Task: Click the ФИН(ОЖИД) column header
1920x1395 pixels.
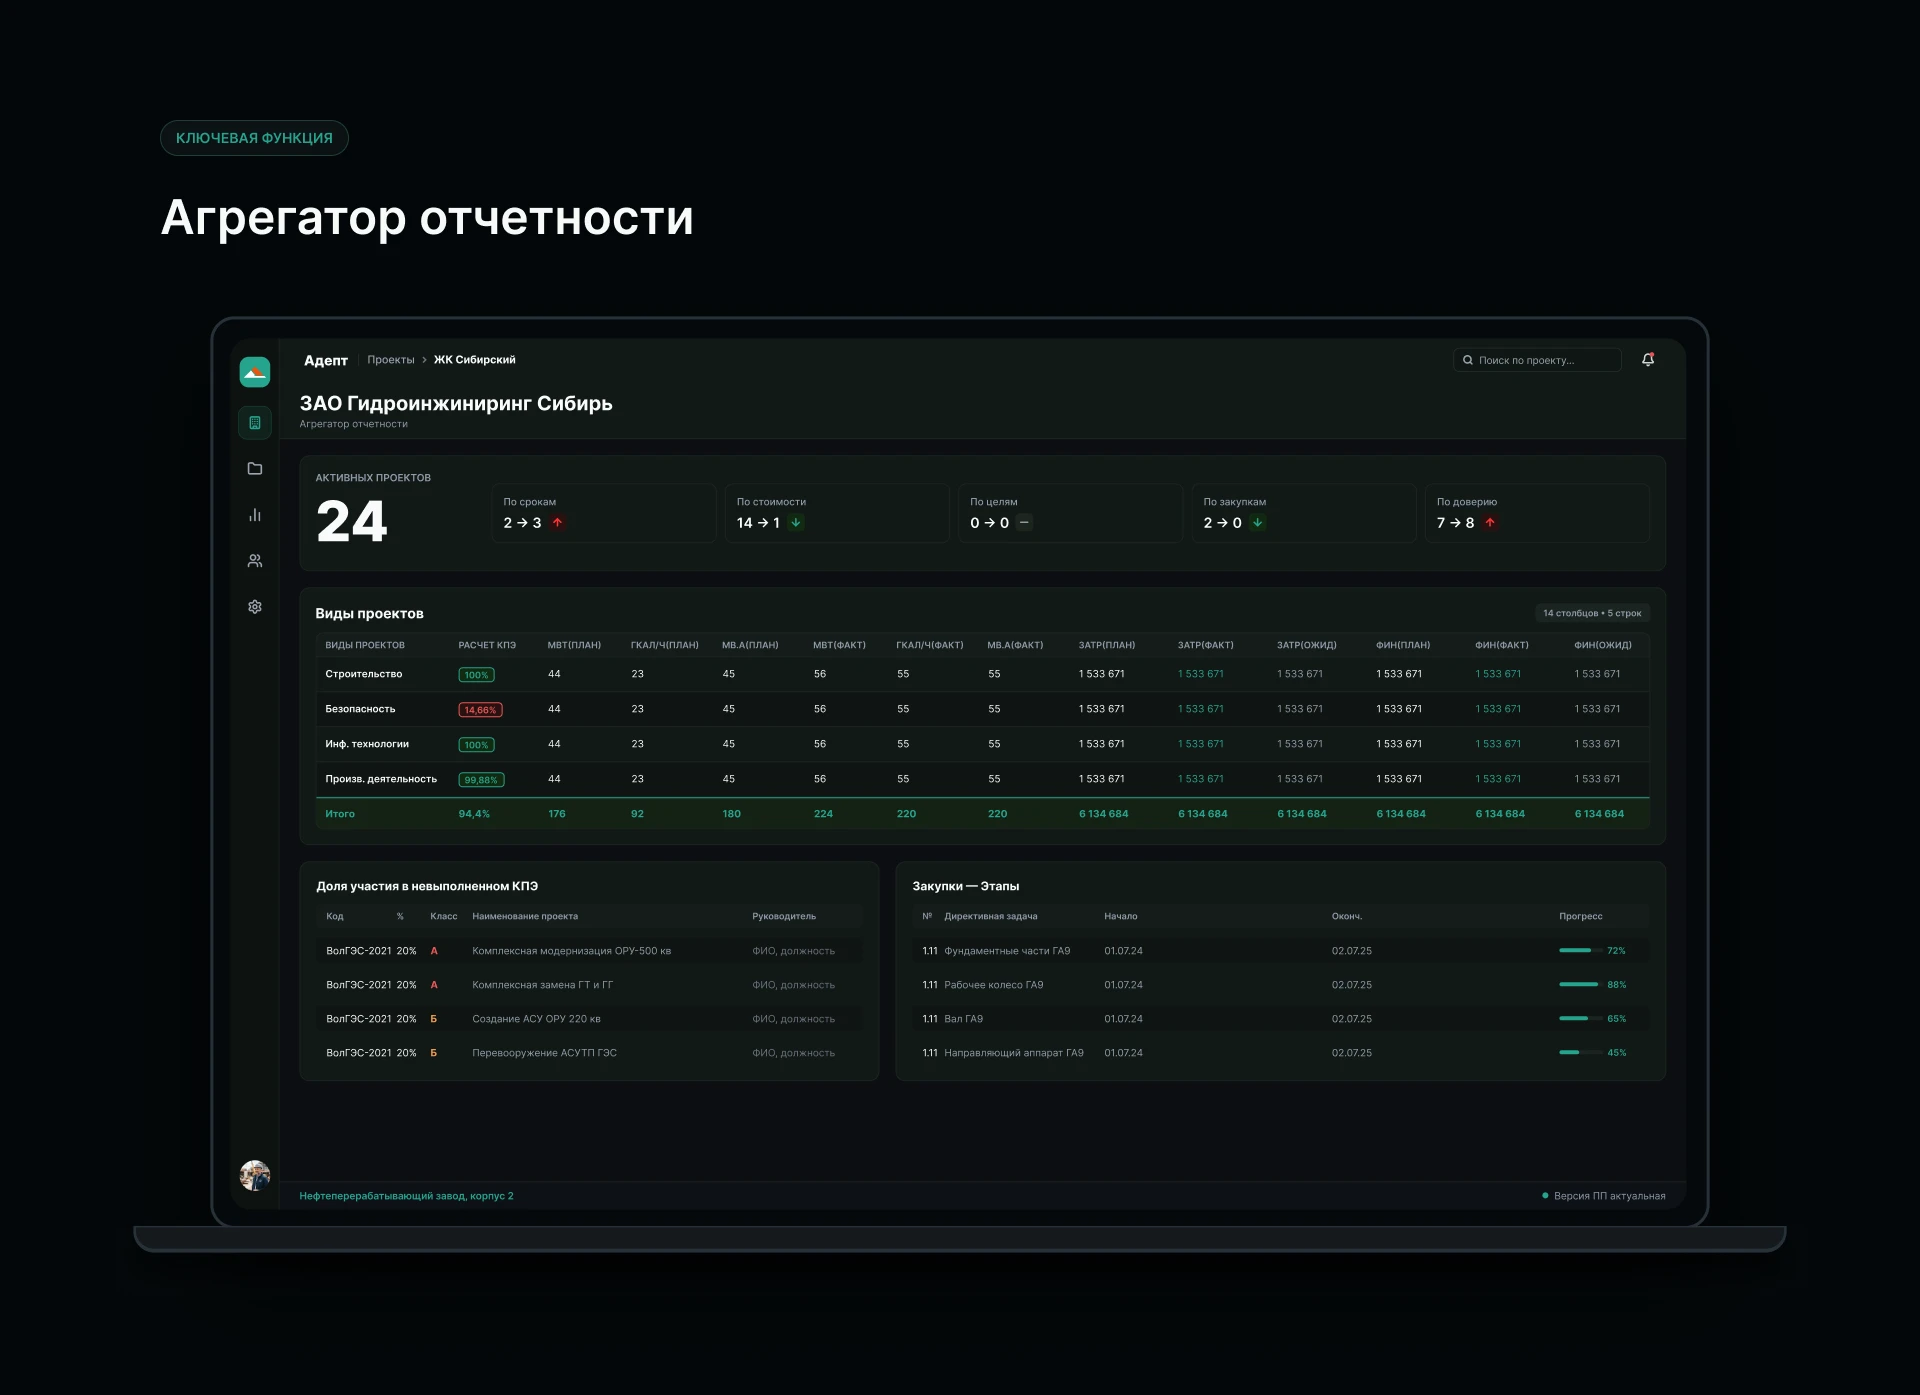Action: point(1603,645)
